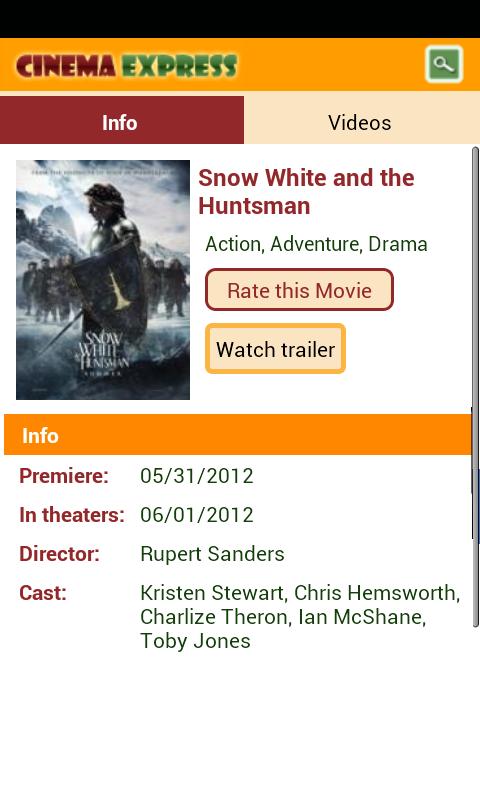This screenshot has width=480, height=800.
Task: Select the Info tab
Action: [122, 120]
